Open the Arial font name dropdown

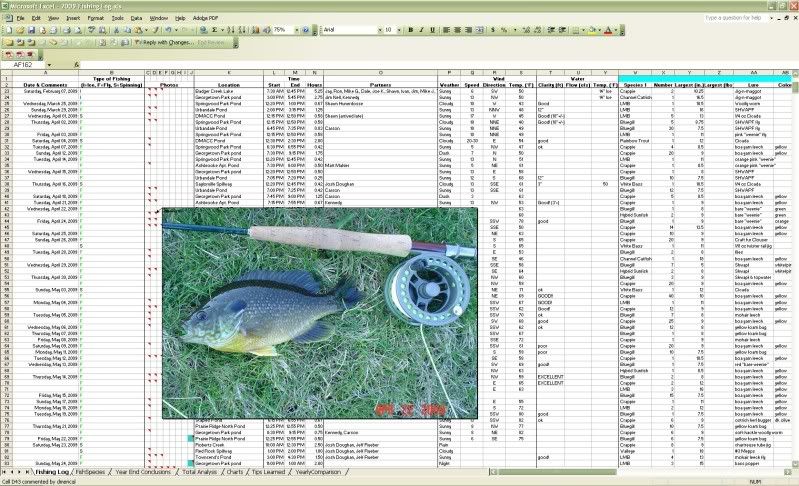tap(380, 30)
